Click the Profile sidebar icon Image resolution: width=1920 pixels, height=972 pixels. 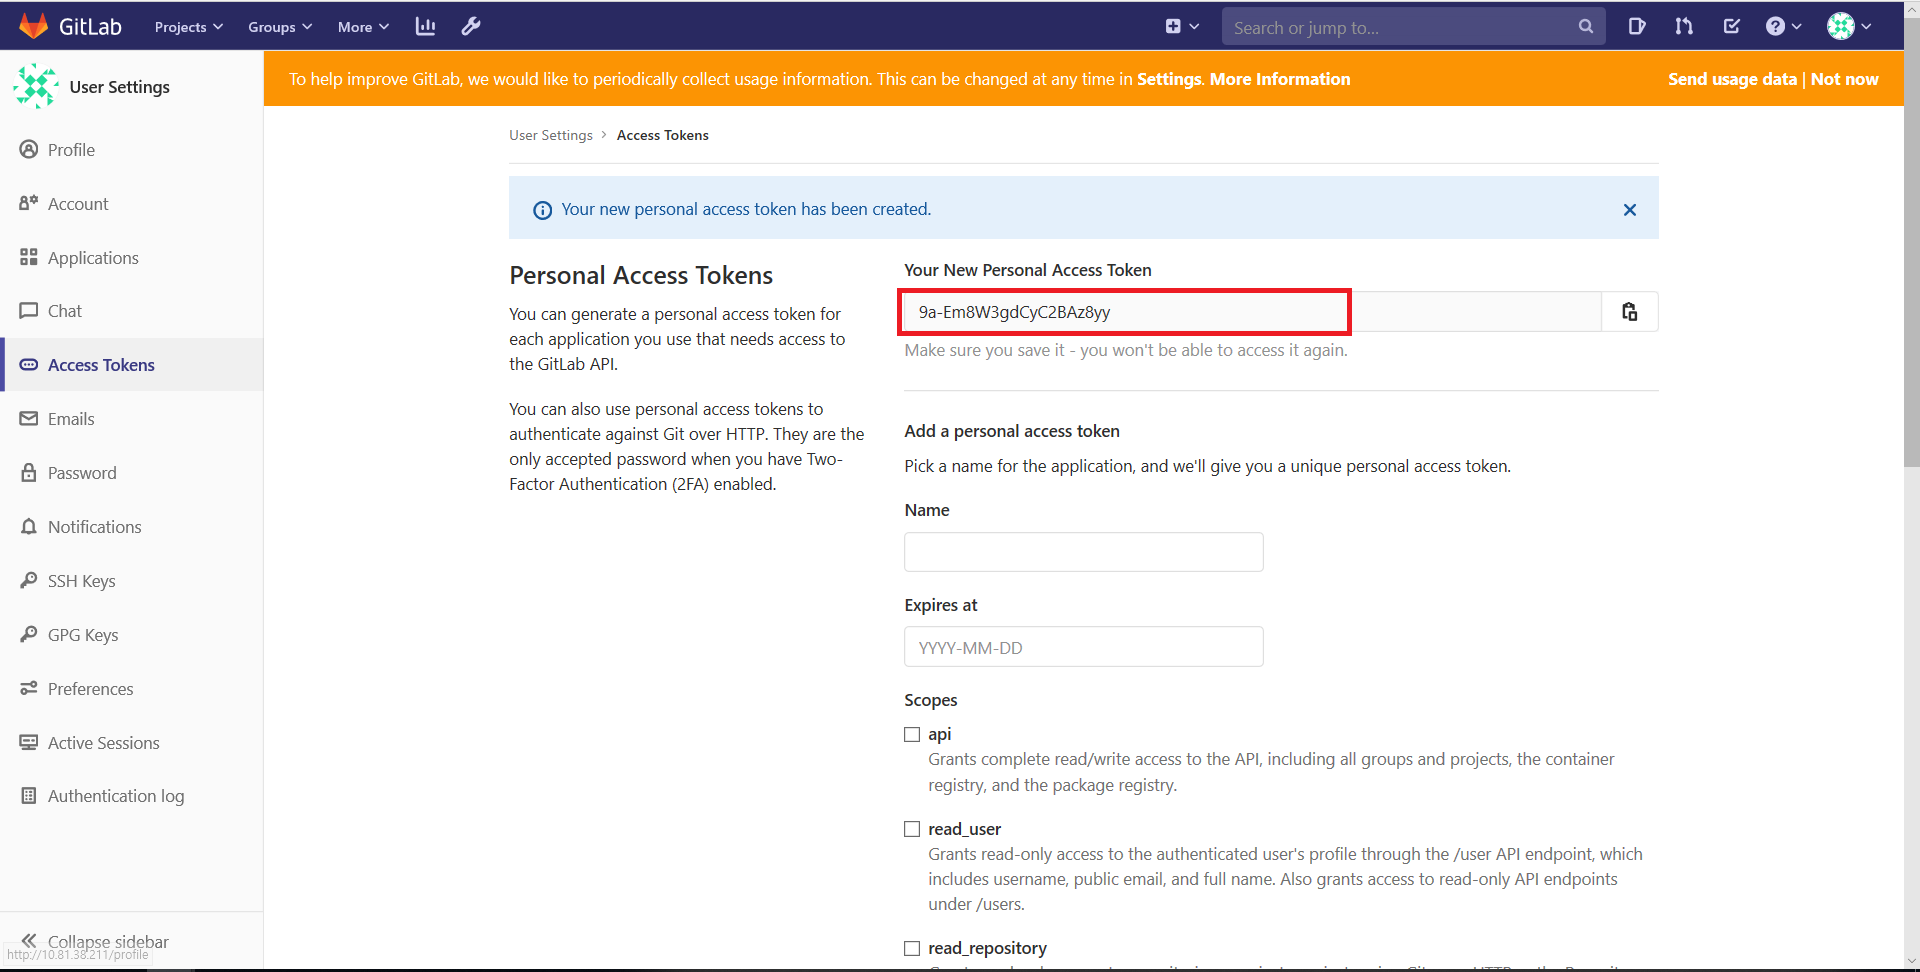click(29, 149)
